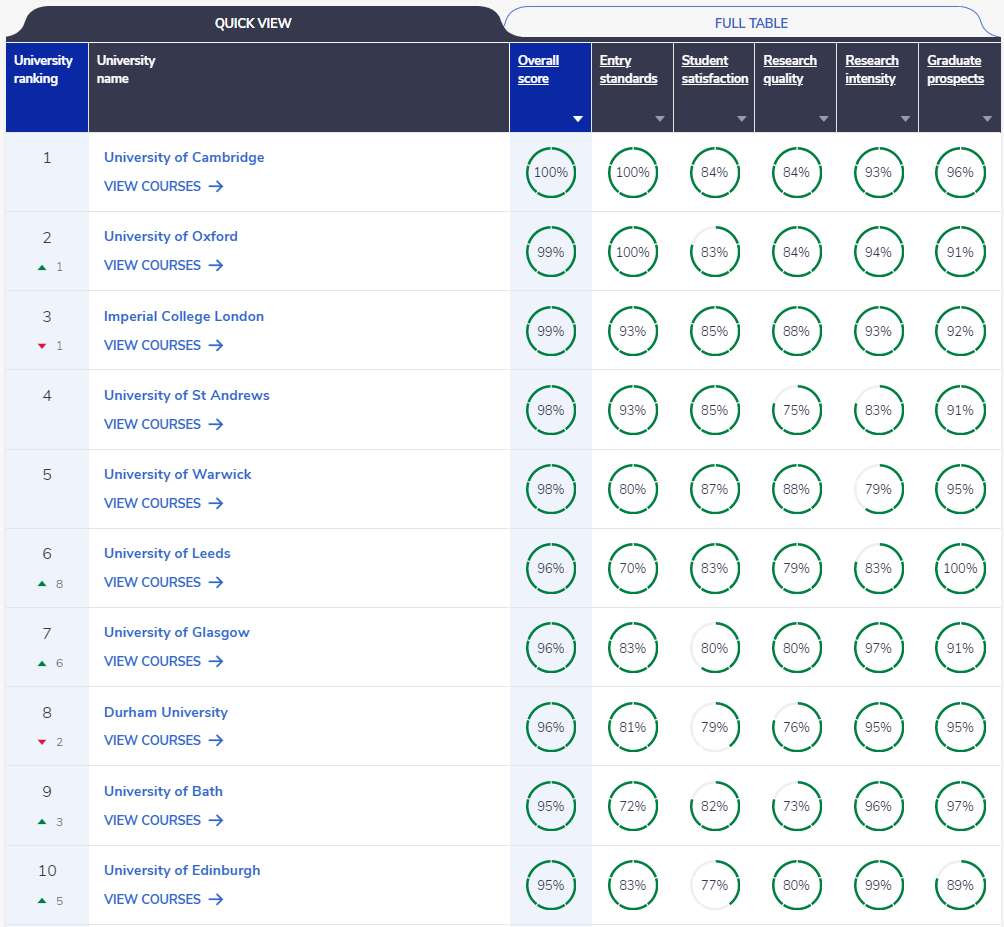Click Durham's 81% entry standards circle
The height and width of the screenshot is (927, 1004).
[x=633, y=727]
